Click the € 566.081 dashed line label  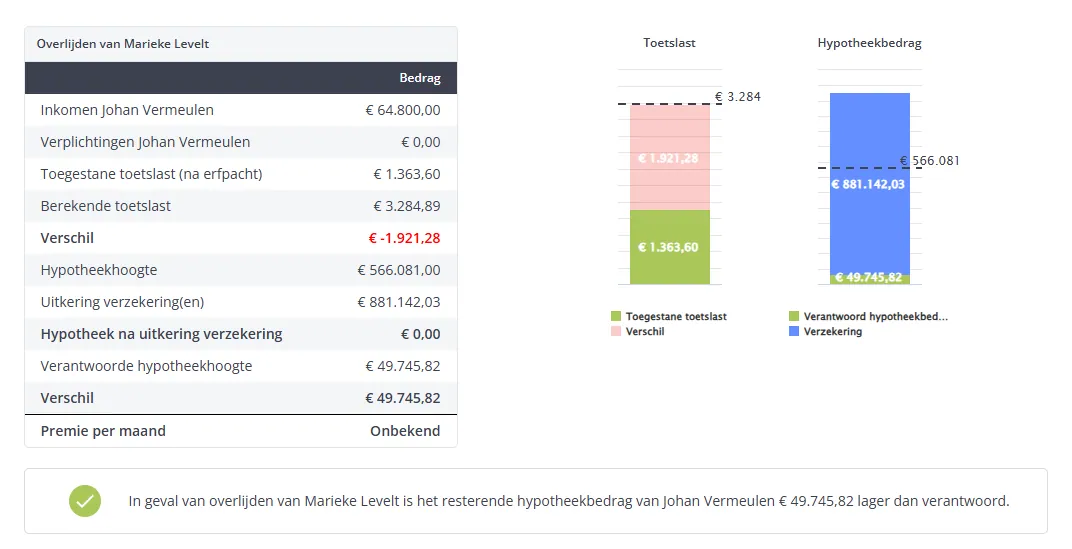[930, 161]
